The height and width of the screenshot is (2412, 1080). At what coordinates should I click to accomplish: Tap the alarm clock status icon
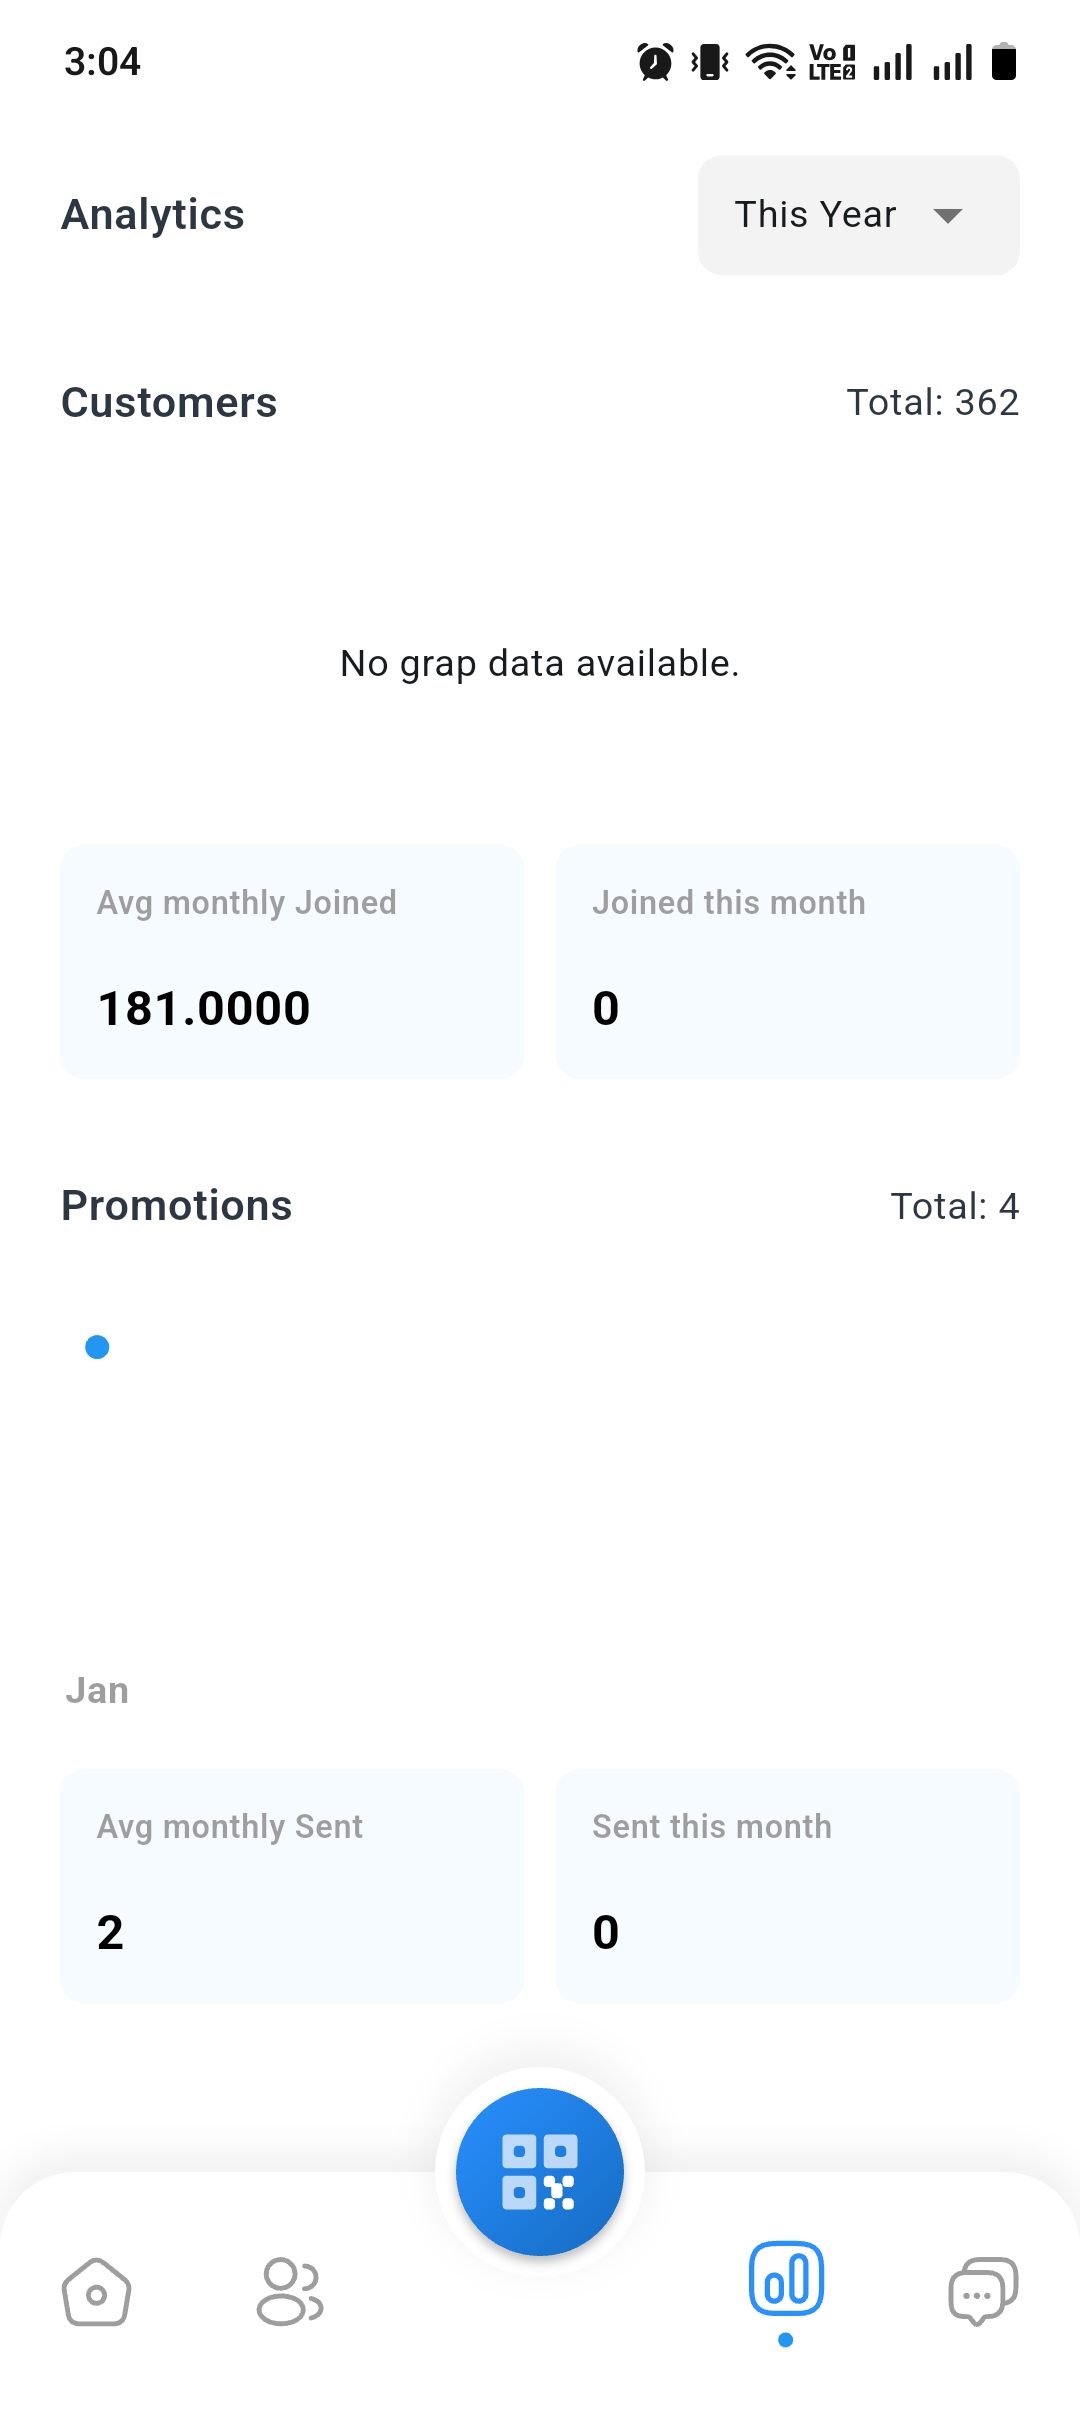655,62
